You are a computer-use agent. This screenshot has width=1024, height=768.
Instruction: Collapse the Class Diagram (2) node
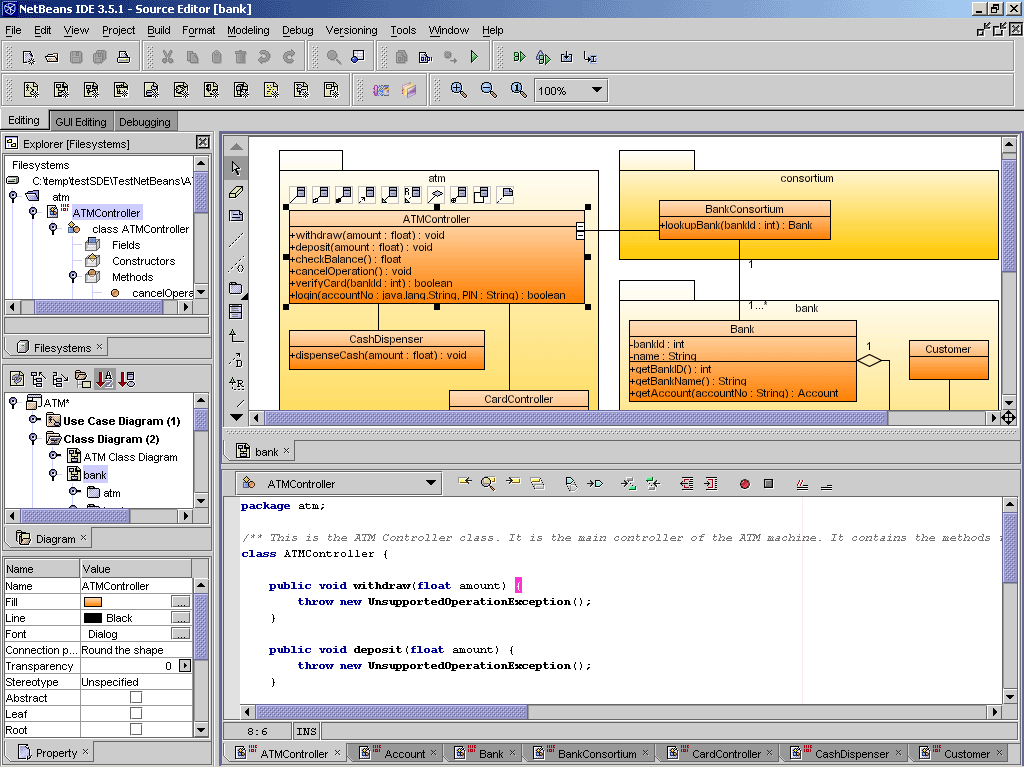pos(33,438)
